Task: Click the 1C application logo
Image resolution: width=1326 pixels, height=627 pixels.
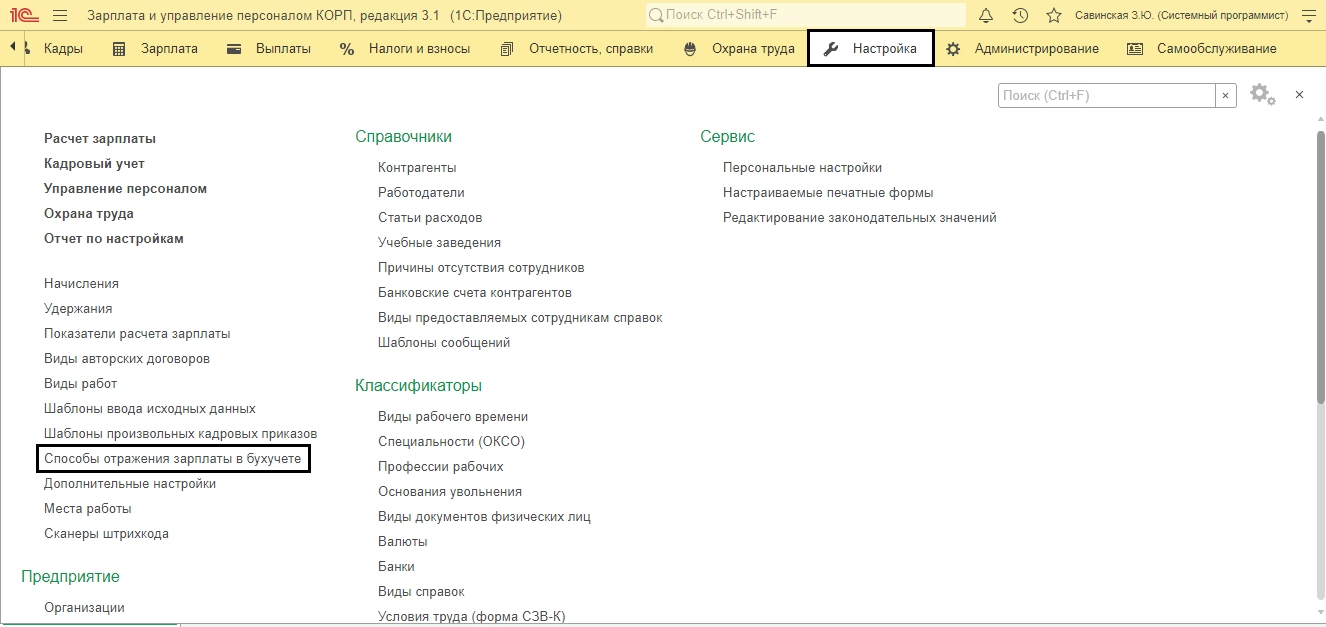Action: [22, 16]
